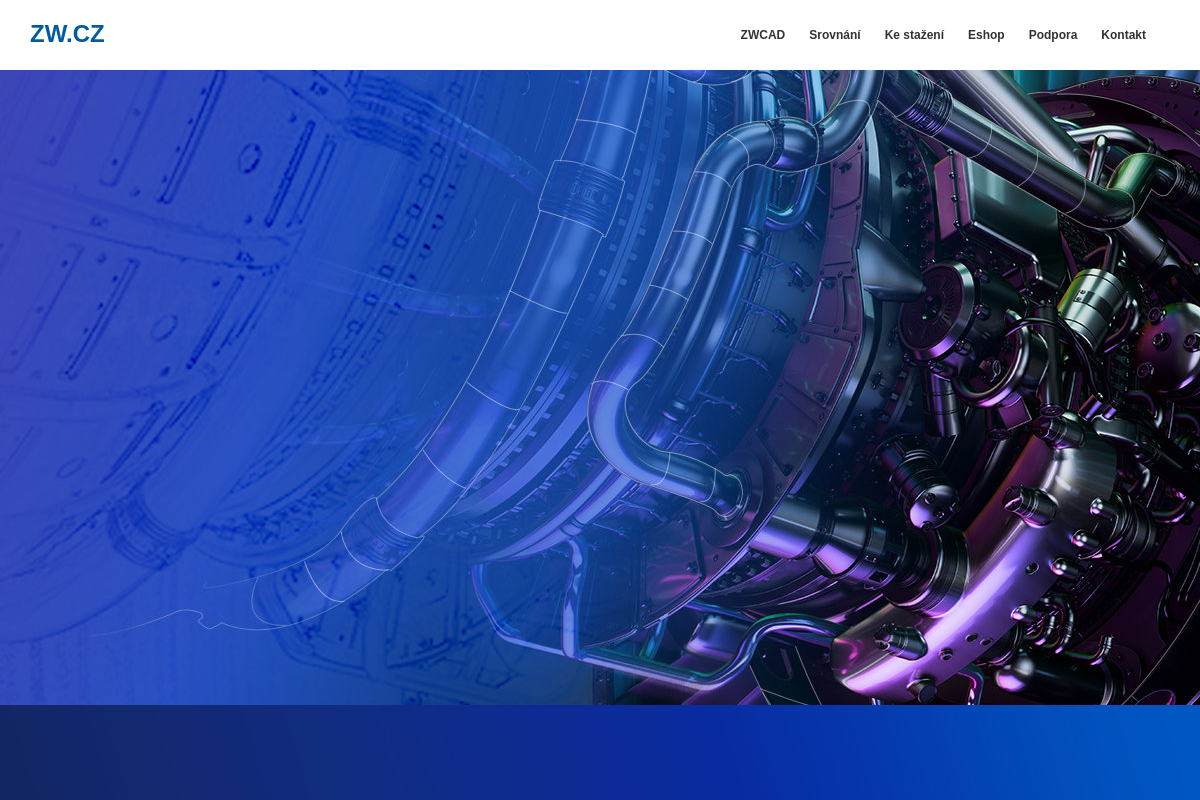Go to the Srovnání page
1200x800 pixels.
pos(834,35)
